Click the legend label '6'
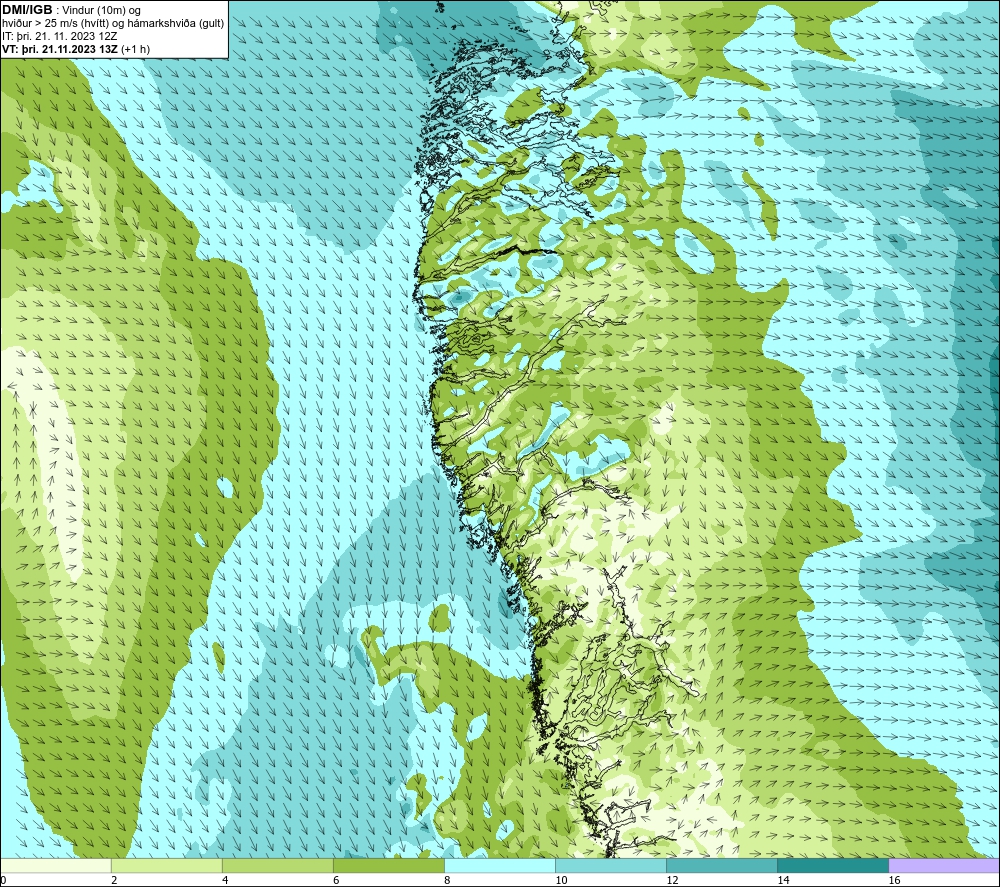Viewport: 1000px width, 887px height. pyautogui.click(x=336, y=881)
